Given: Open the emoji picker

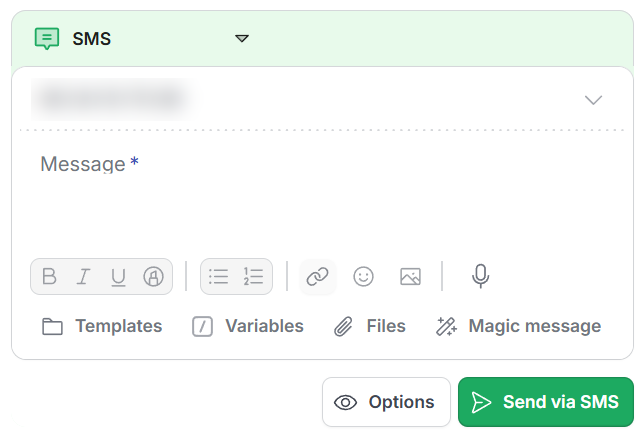Looking at the screenshot, I should point(363,277).
